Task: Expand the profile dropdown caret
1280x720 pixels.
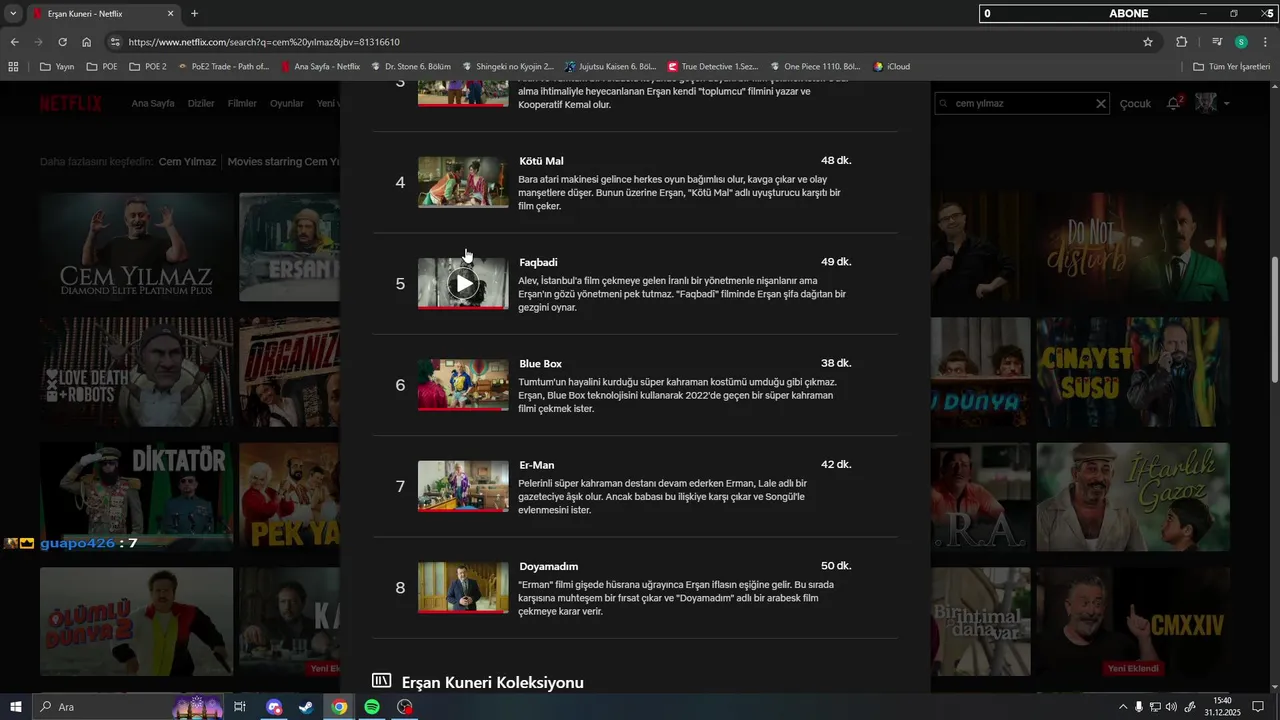Action: (1227, 103)
